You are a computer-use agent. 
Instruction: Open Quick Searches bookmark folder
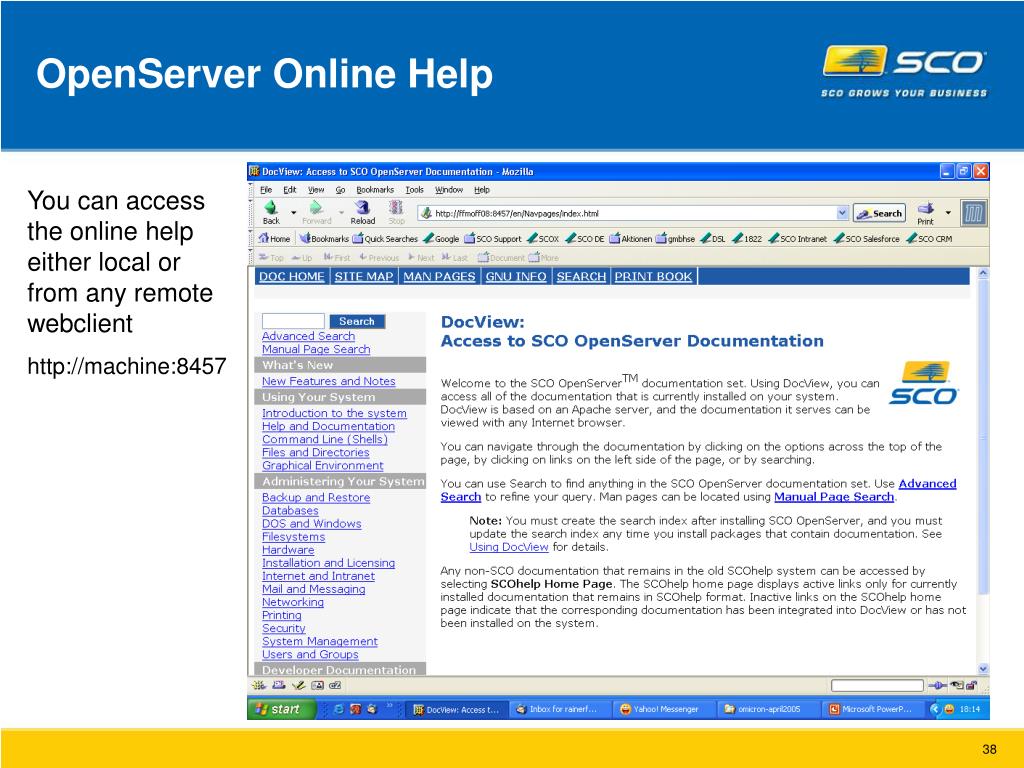click(x=385, y=238)
